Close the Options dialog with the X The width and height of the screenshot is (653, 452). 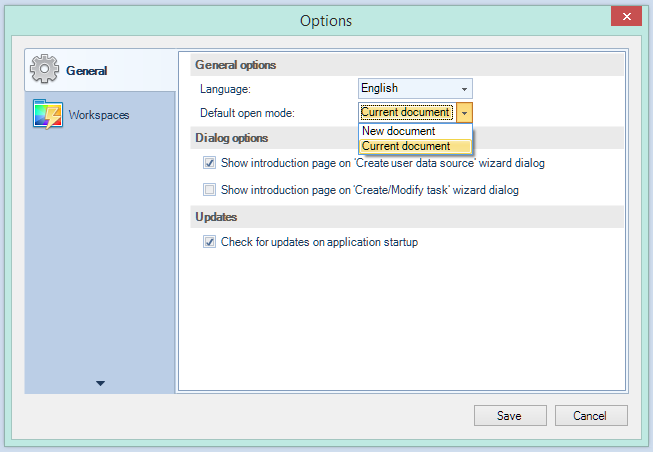pyautogui.click(x=626, y=17)
